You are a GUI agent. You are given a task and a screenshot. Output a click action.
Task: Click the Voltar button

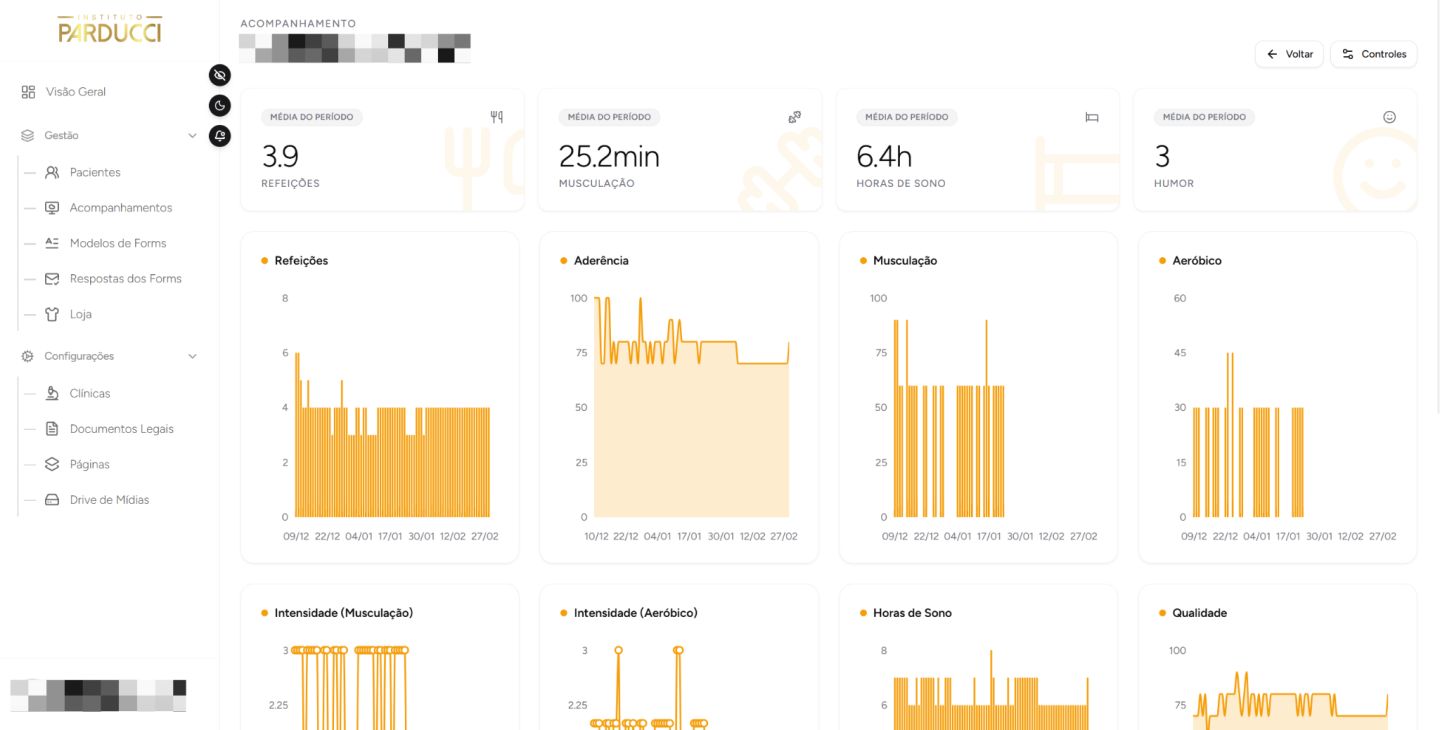coord(1290,54)
